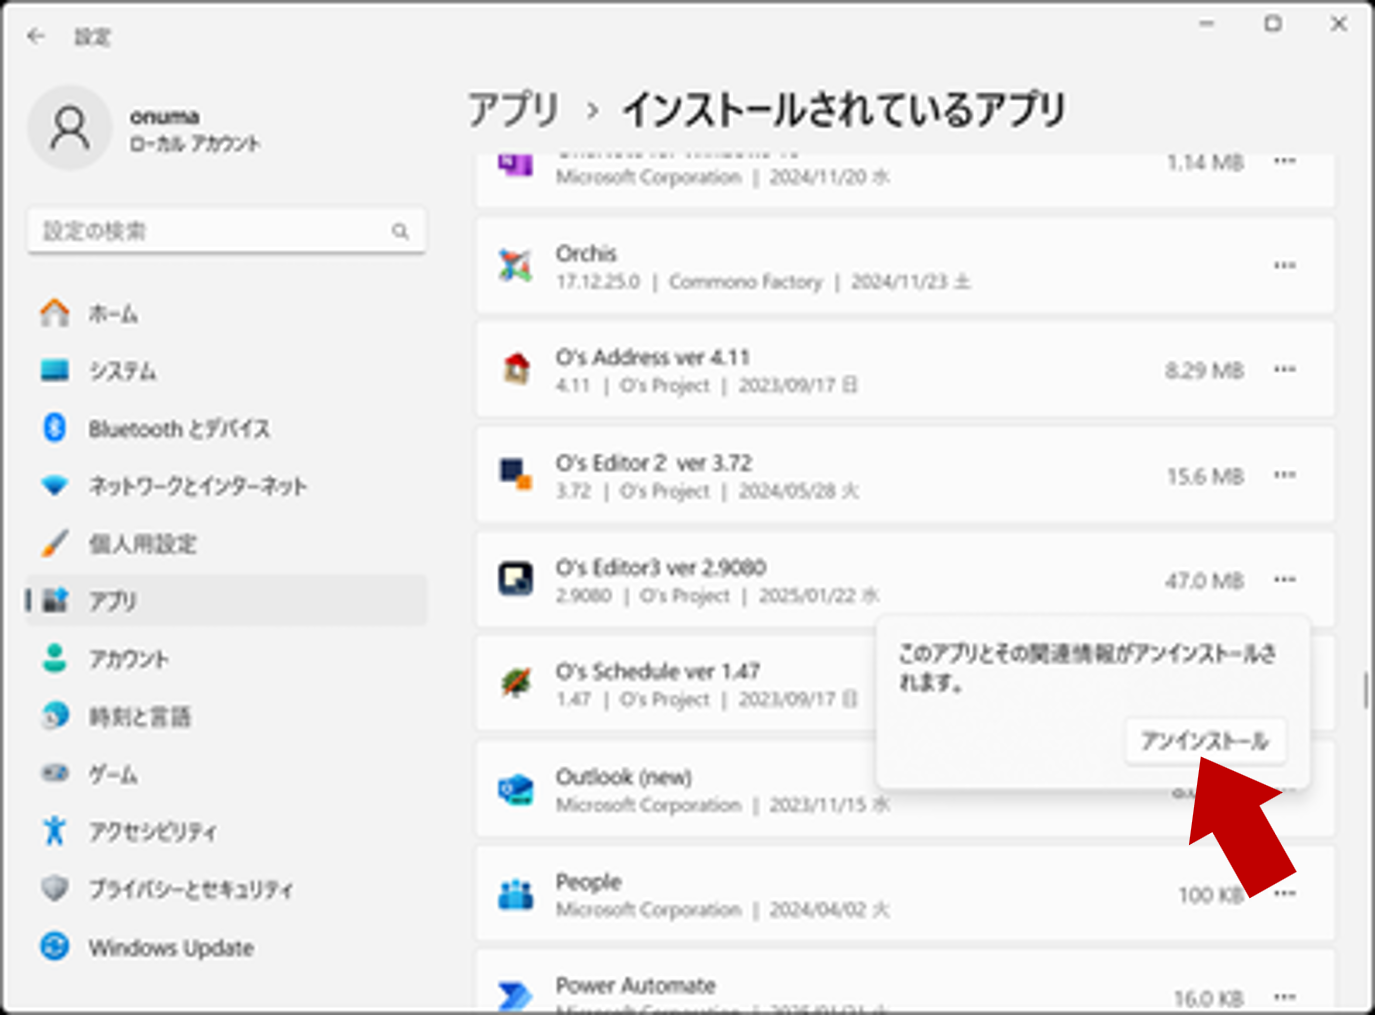Open more options for O's Address ver 4.11
The height and width of the screenshot is (1015, 1375).
point(1285,370)
